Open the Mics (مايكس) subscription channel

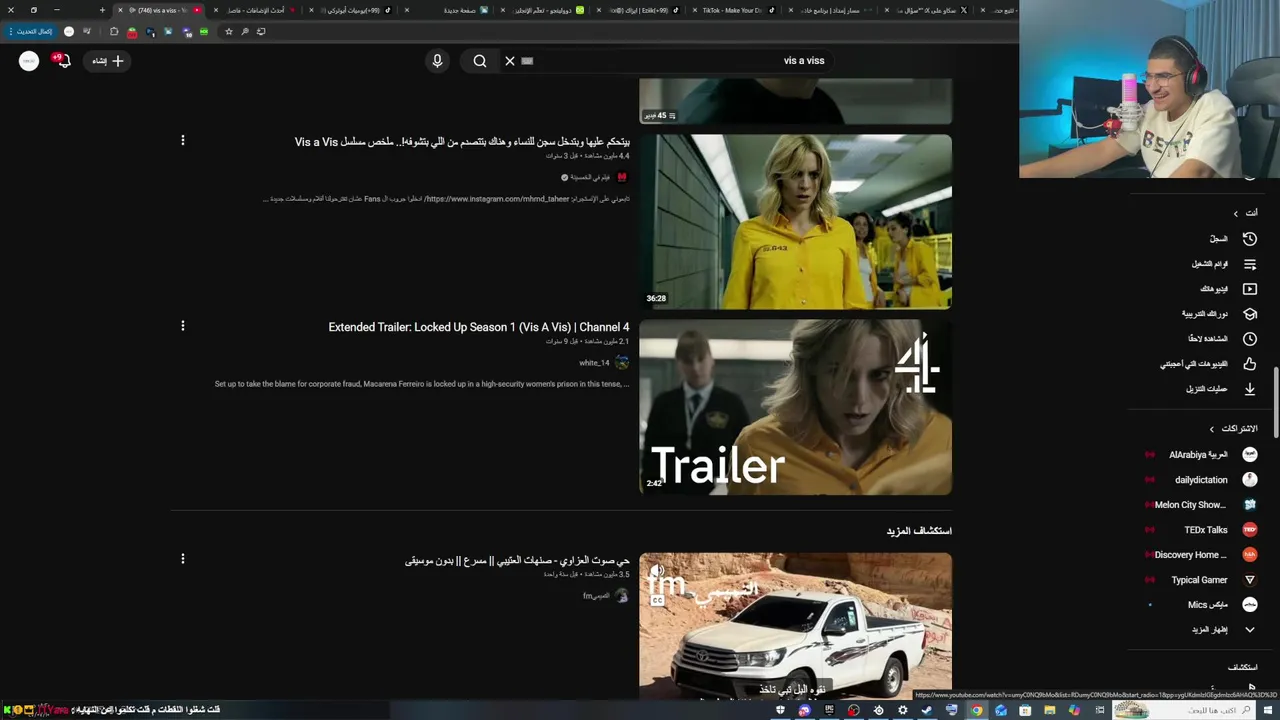[1201, 605]
